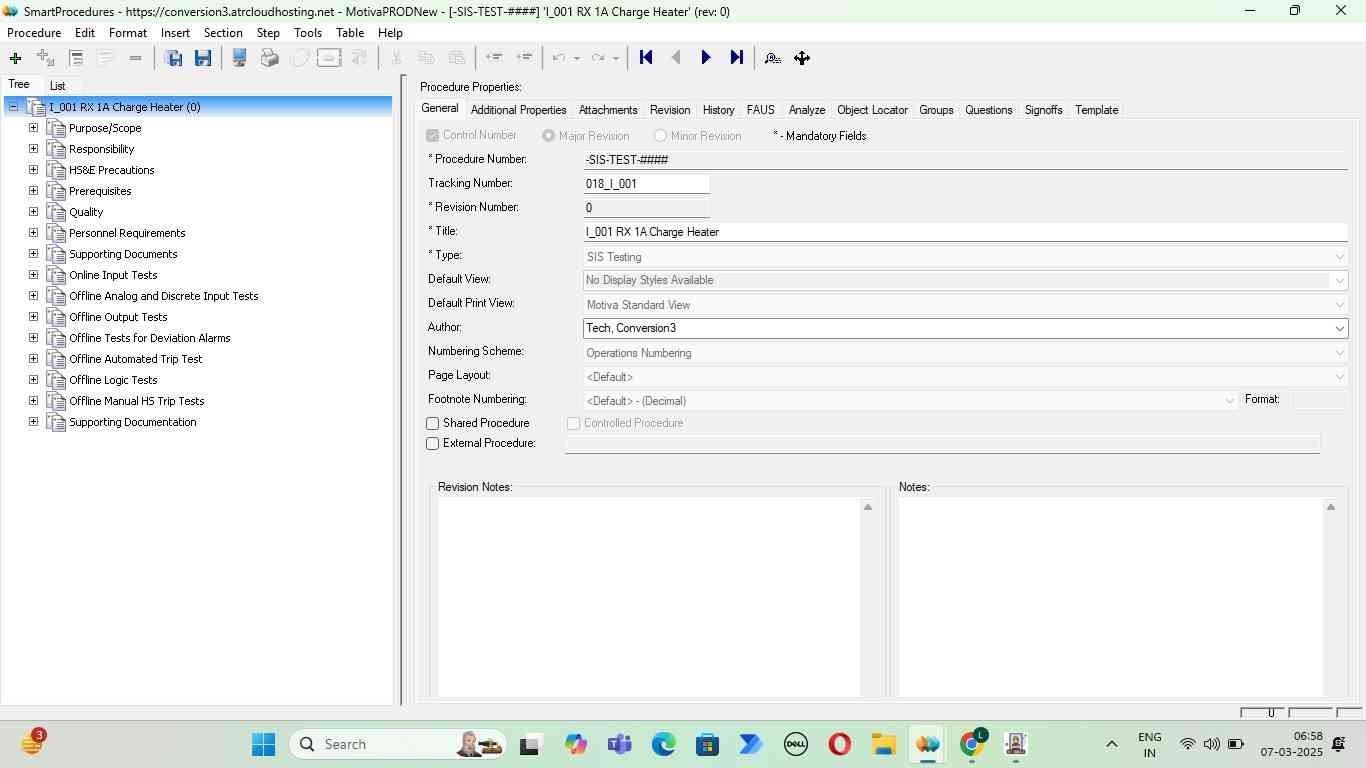Open Microsoft Edge from taskbar
This screenshot has height=768, width=1366.
pos(663,744)
